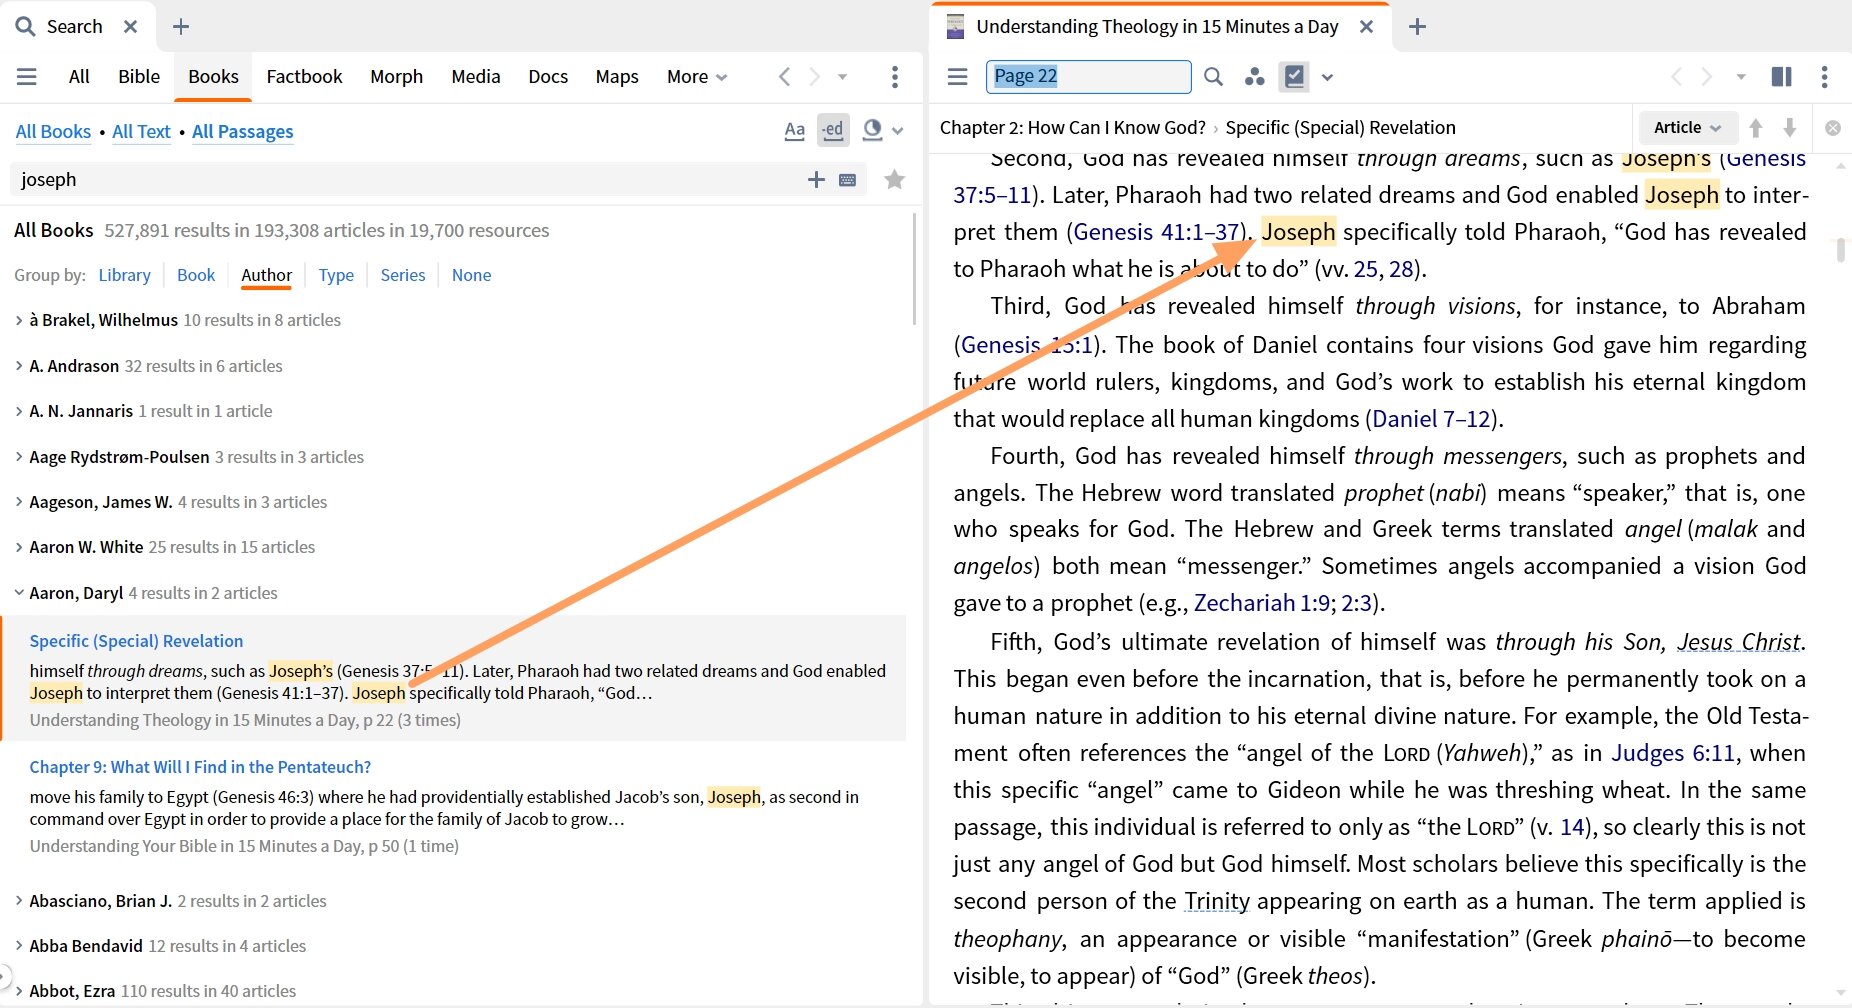1852x1008 pixels.
Task: Open resource panel contents hamburger menu
Action: click(957, 76)
